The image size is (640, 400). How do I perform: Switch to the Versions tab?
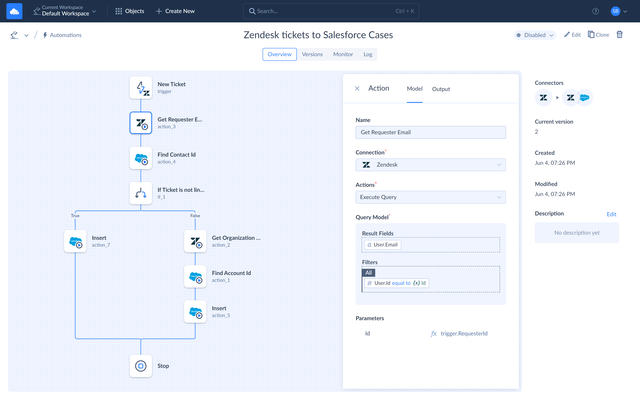coord(312,54)
